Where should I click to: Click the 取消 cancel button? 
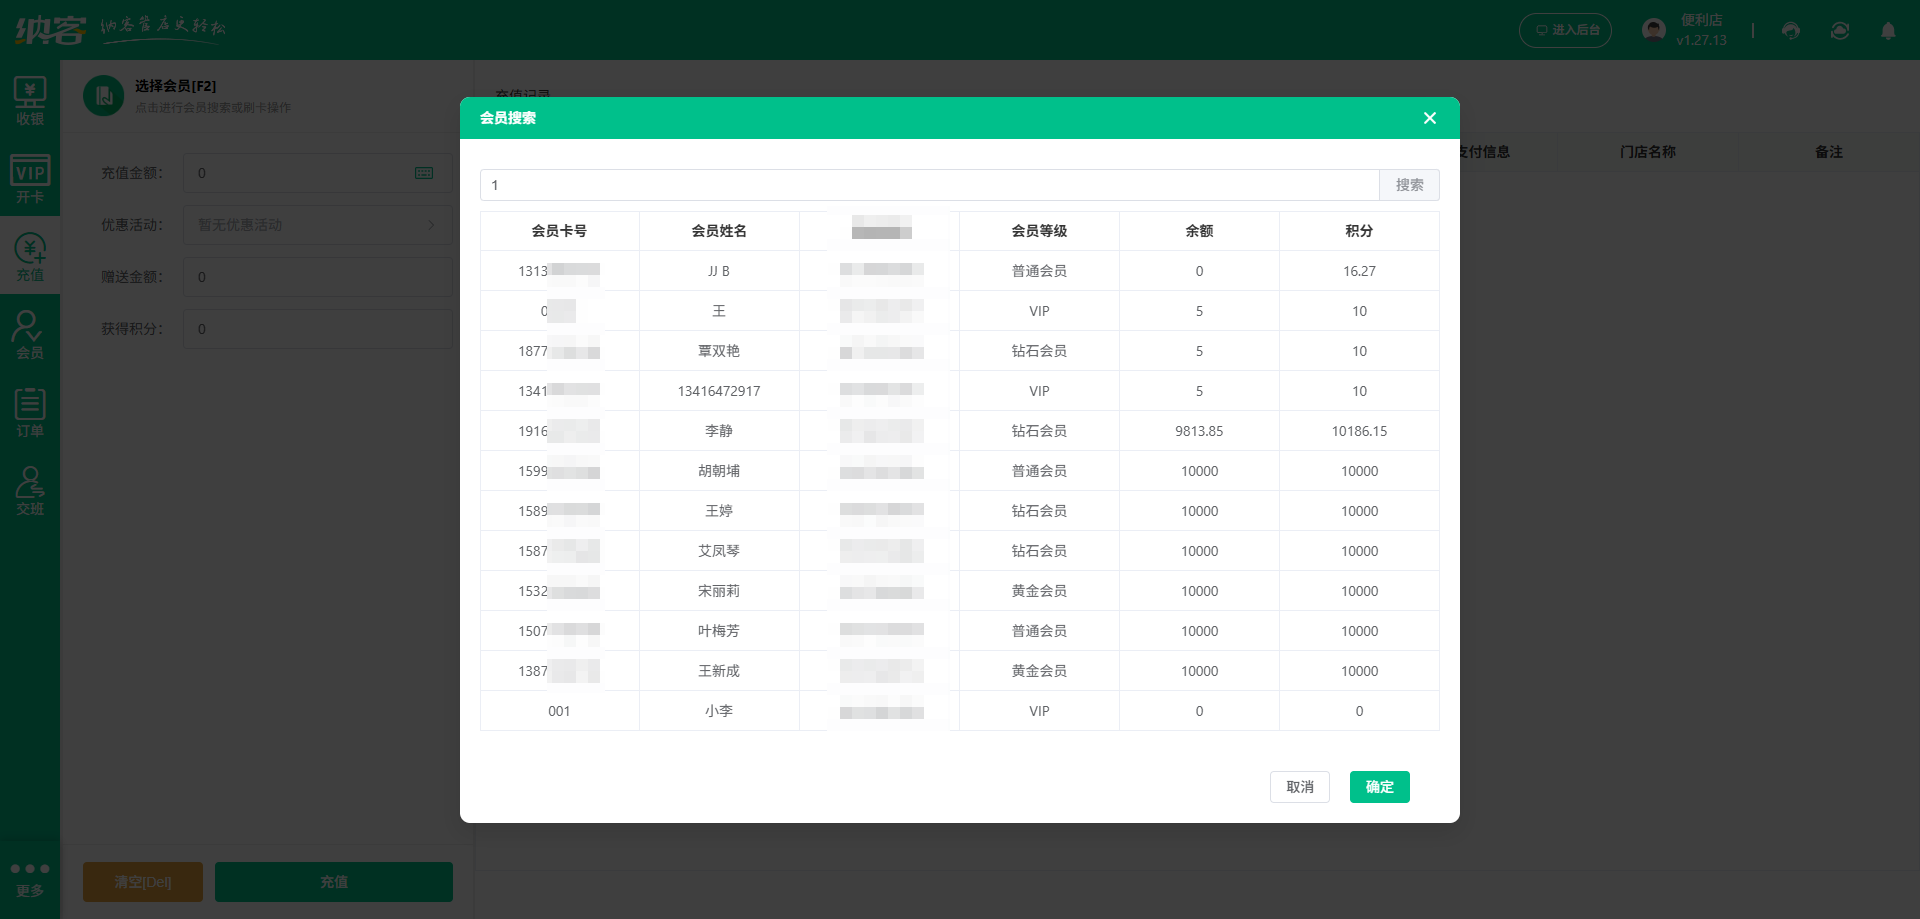(x=1299, y=787)
